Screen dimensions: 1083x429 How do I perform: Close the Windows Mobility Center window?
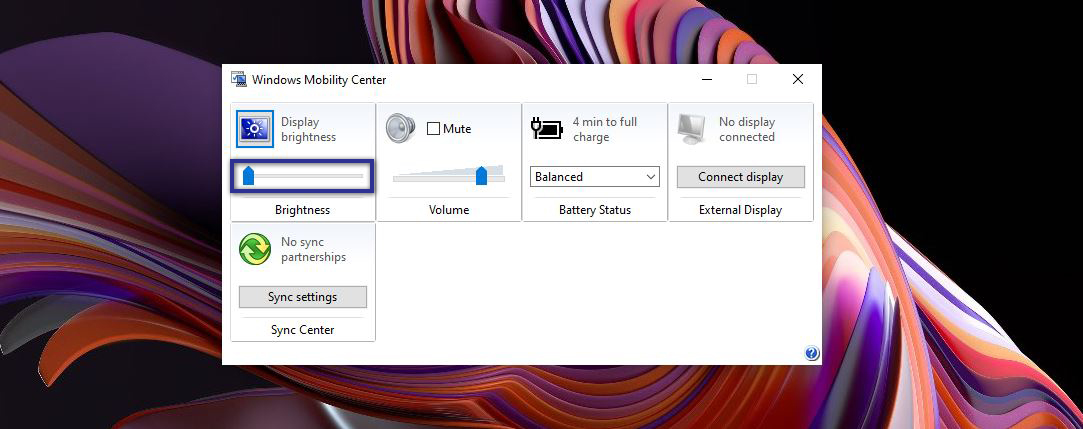pyautogui.click(x=797, y=80)
